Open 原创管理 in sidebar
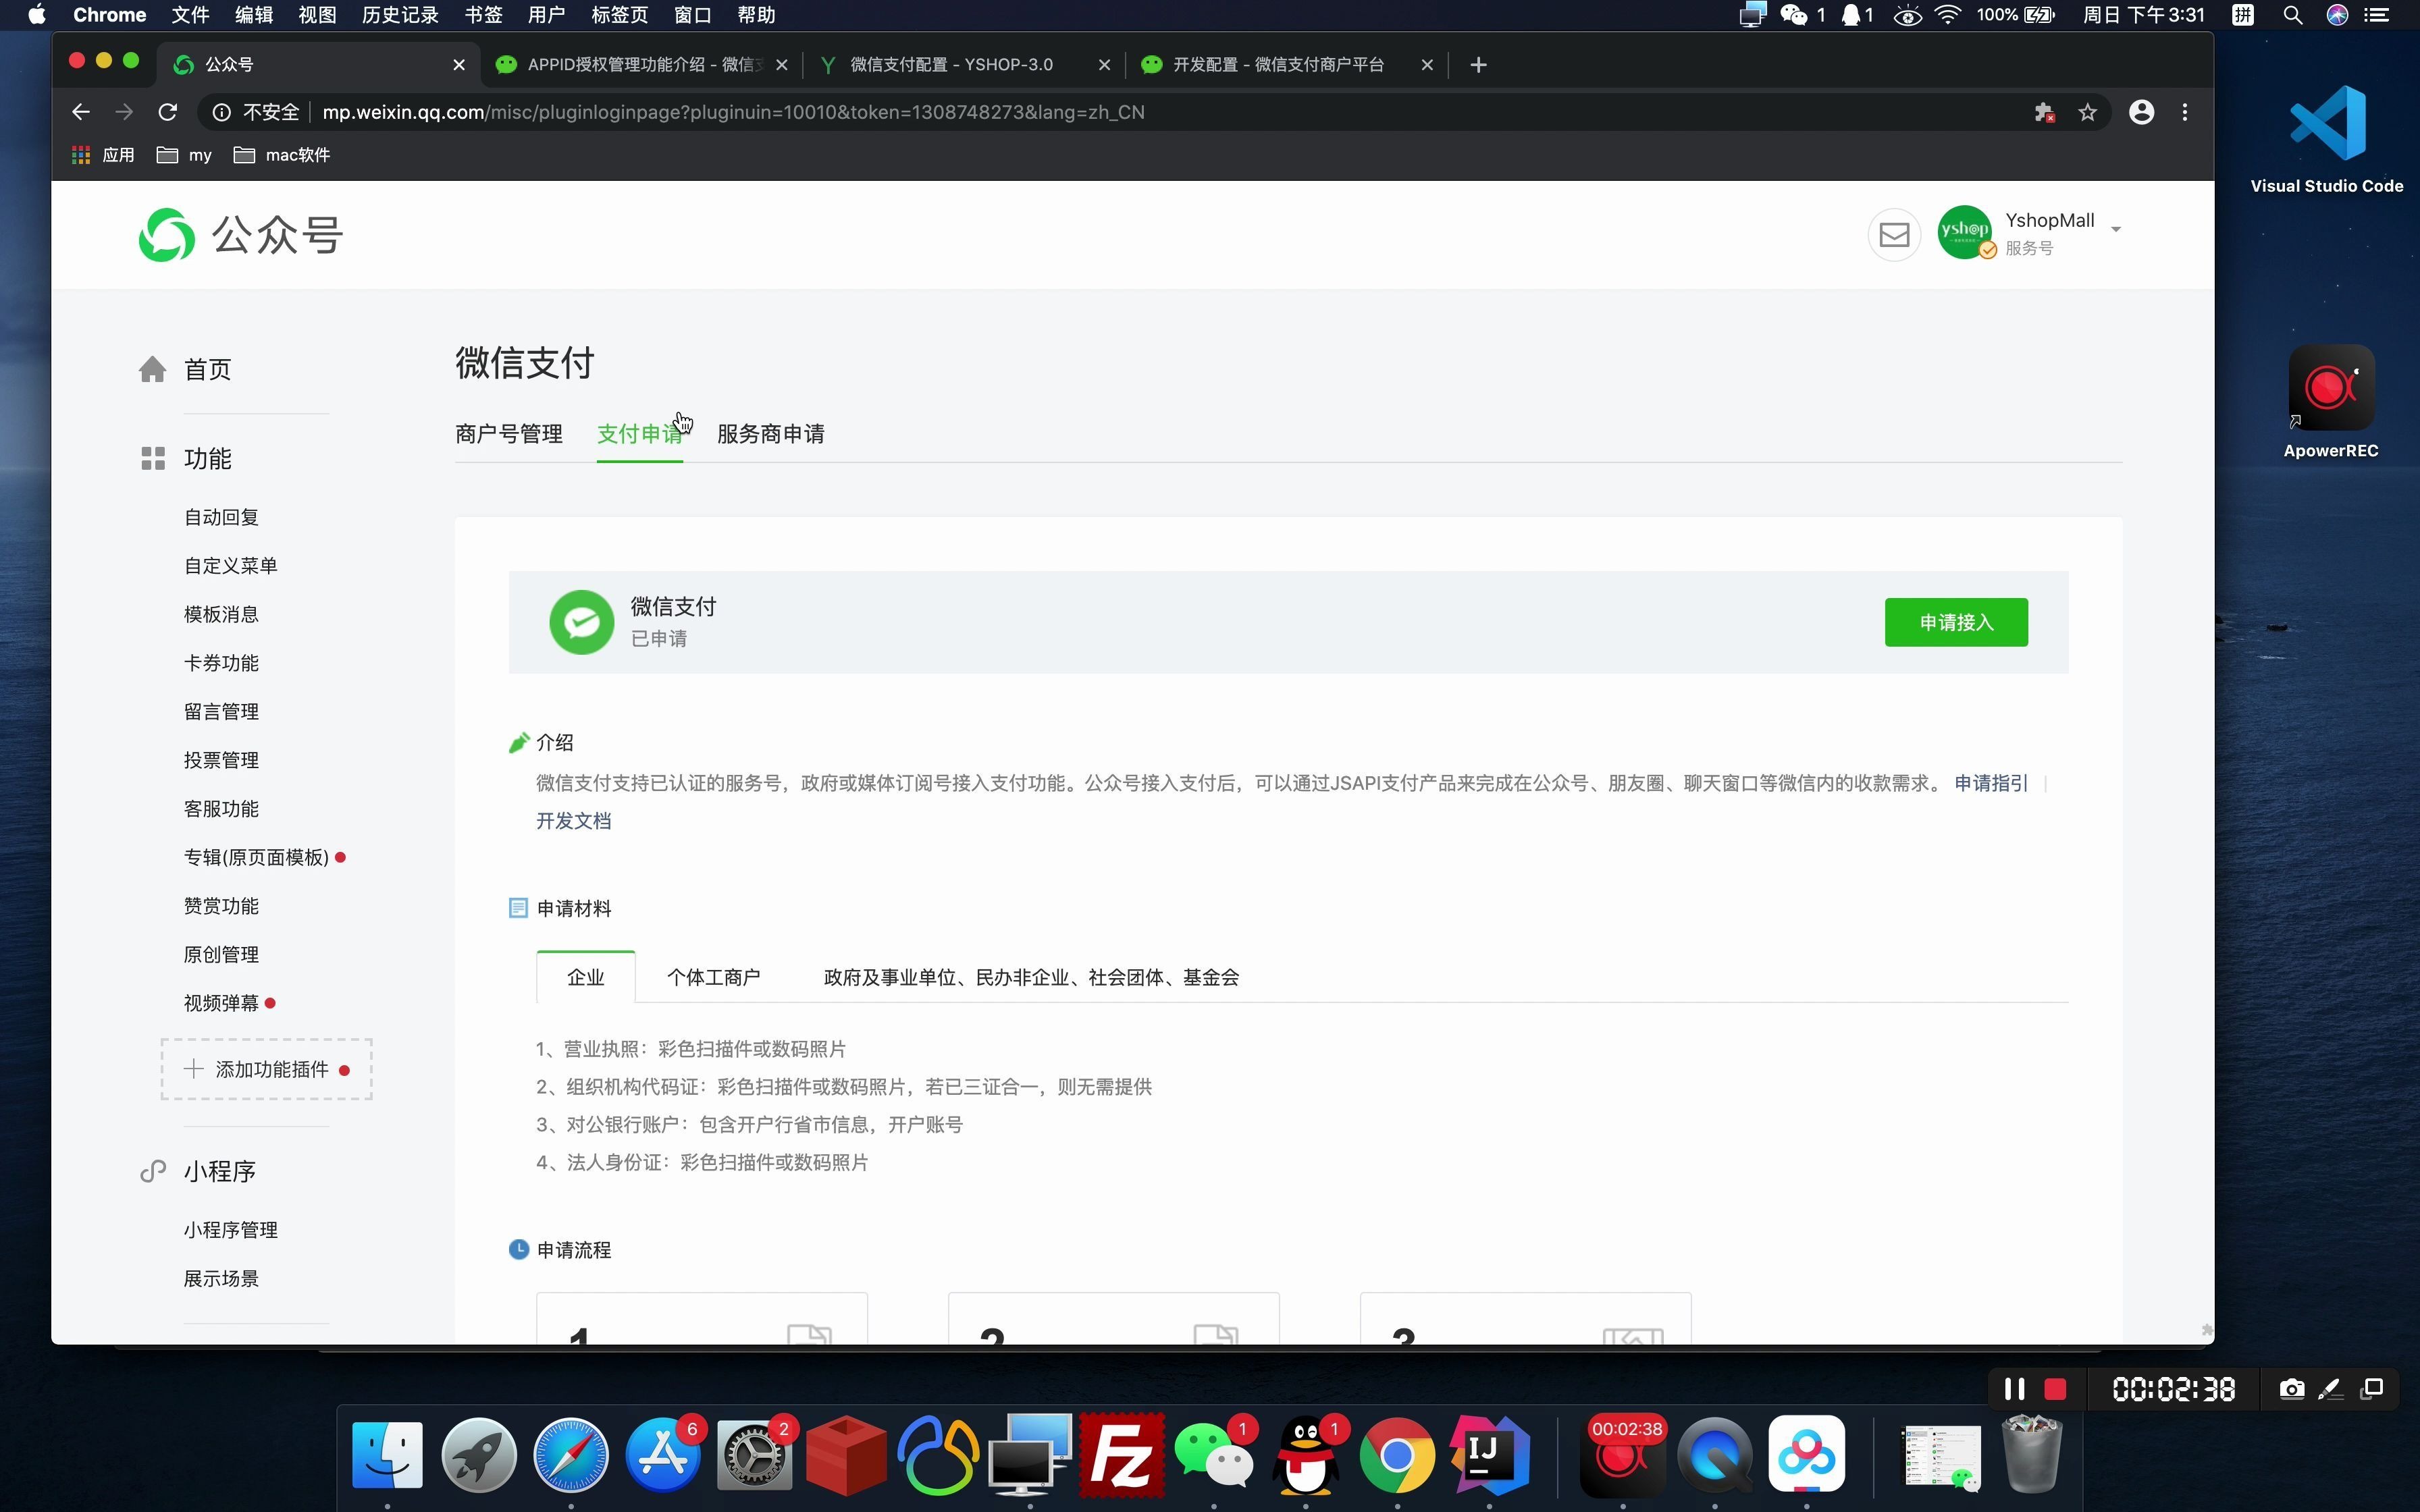 221,954
